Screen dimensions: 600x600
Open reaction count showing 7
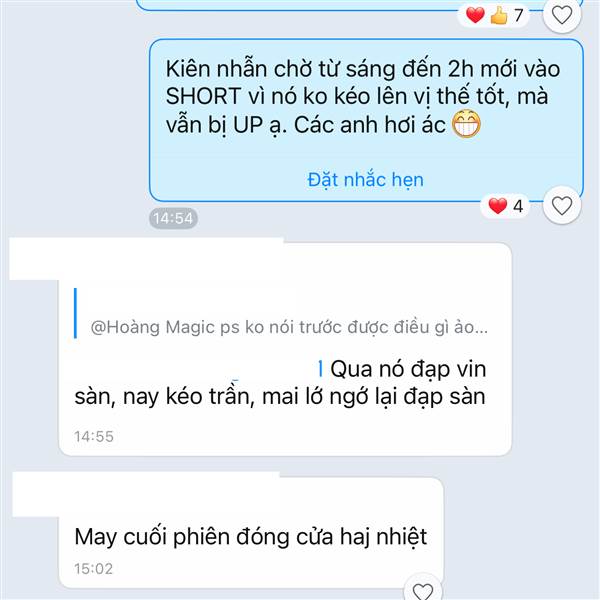pyautogui.click(x=518, y=16)
